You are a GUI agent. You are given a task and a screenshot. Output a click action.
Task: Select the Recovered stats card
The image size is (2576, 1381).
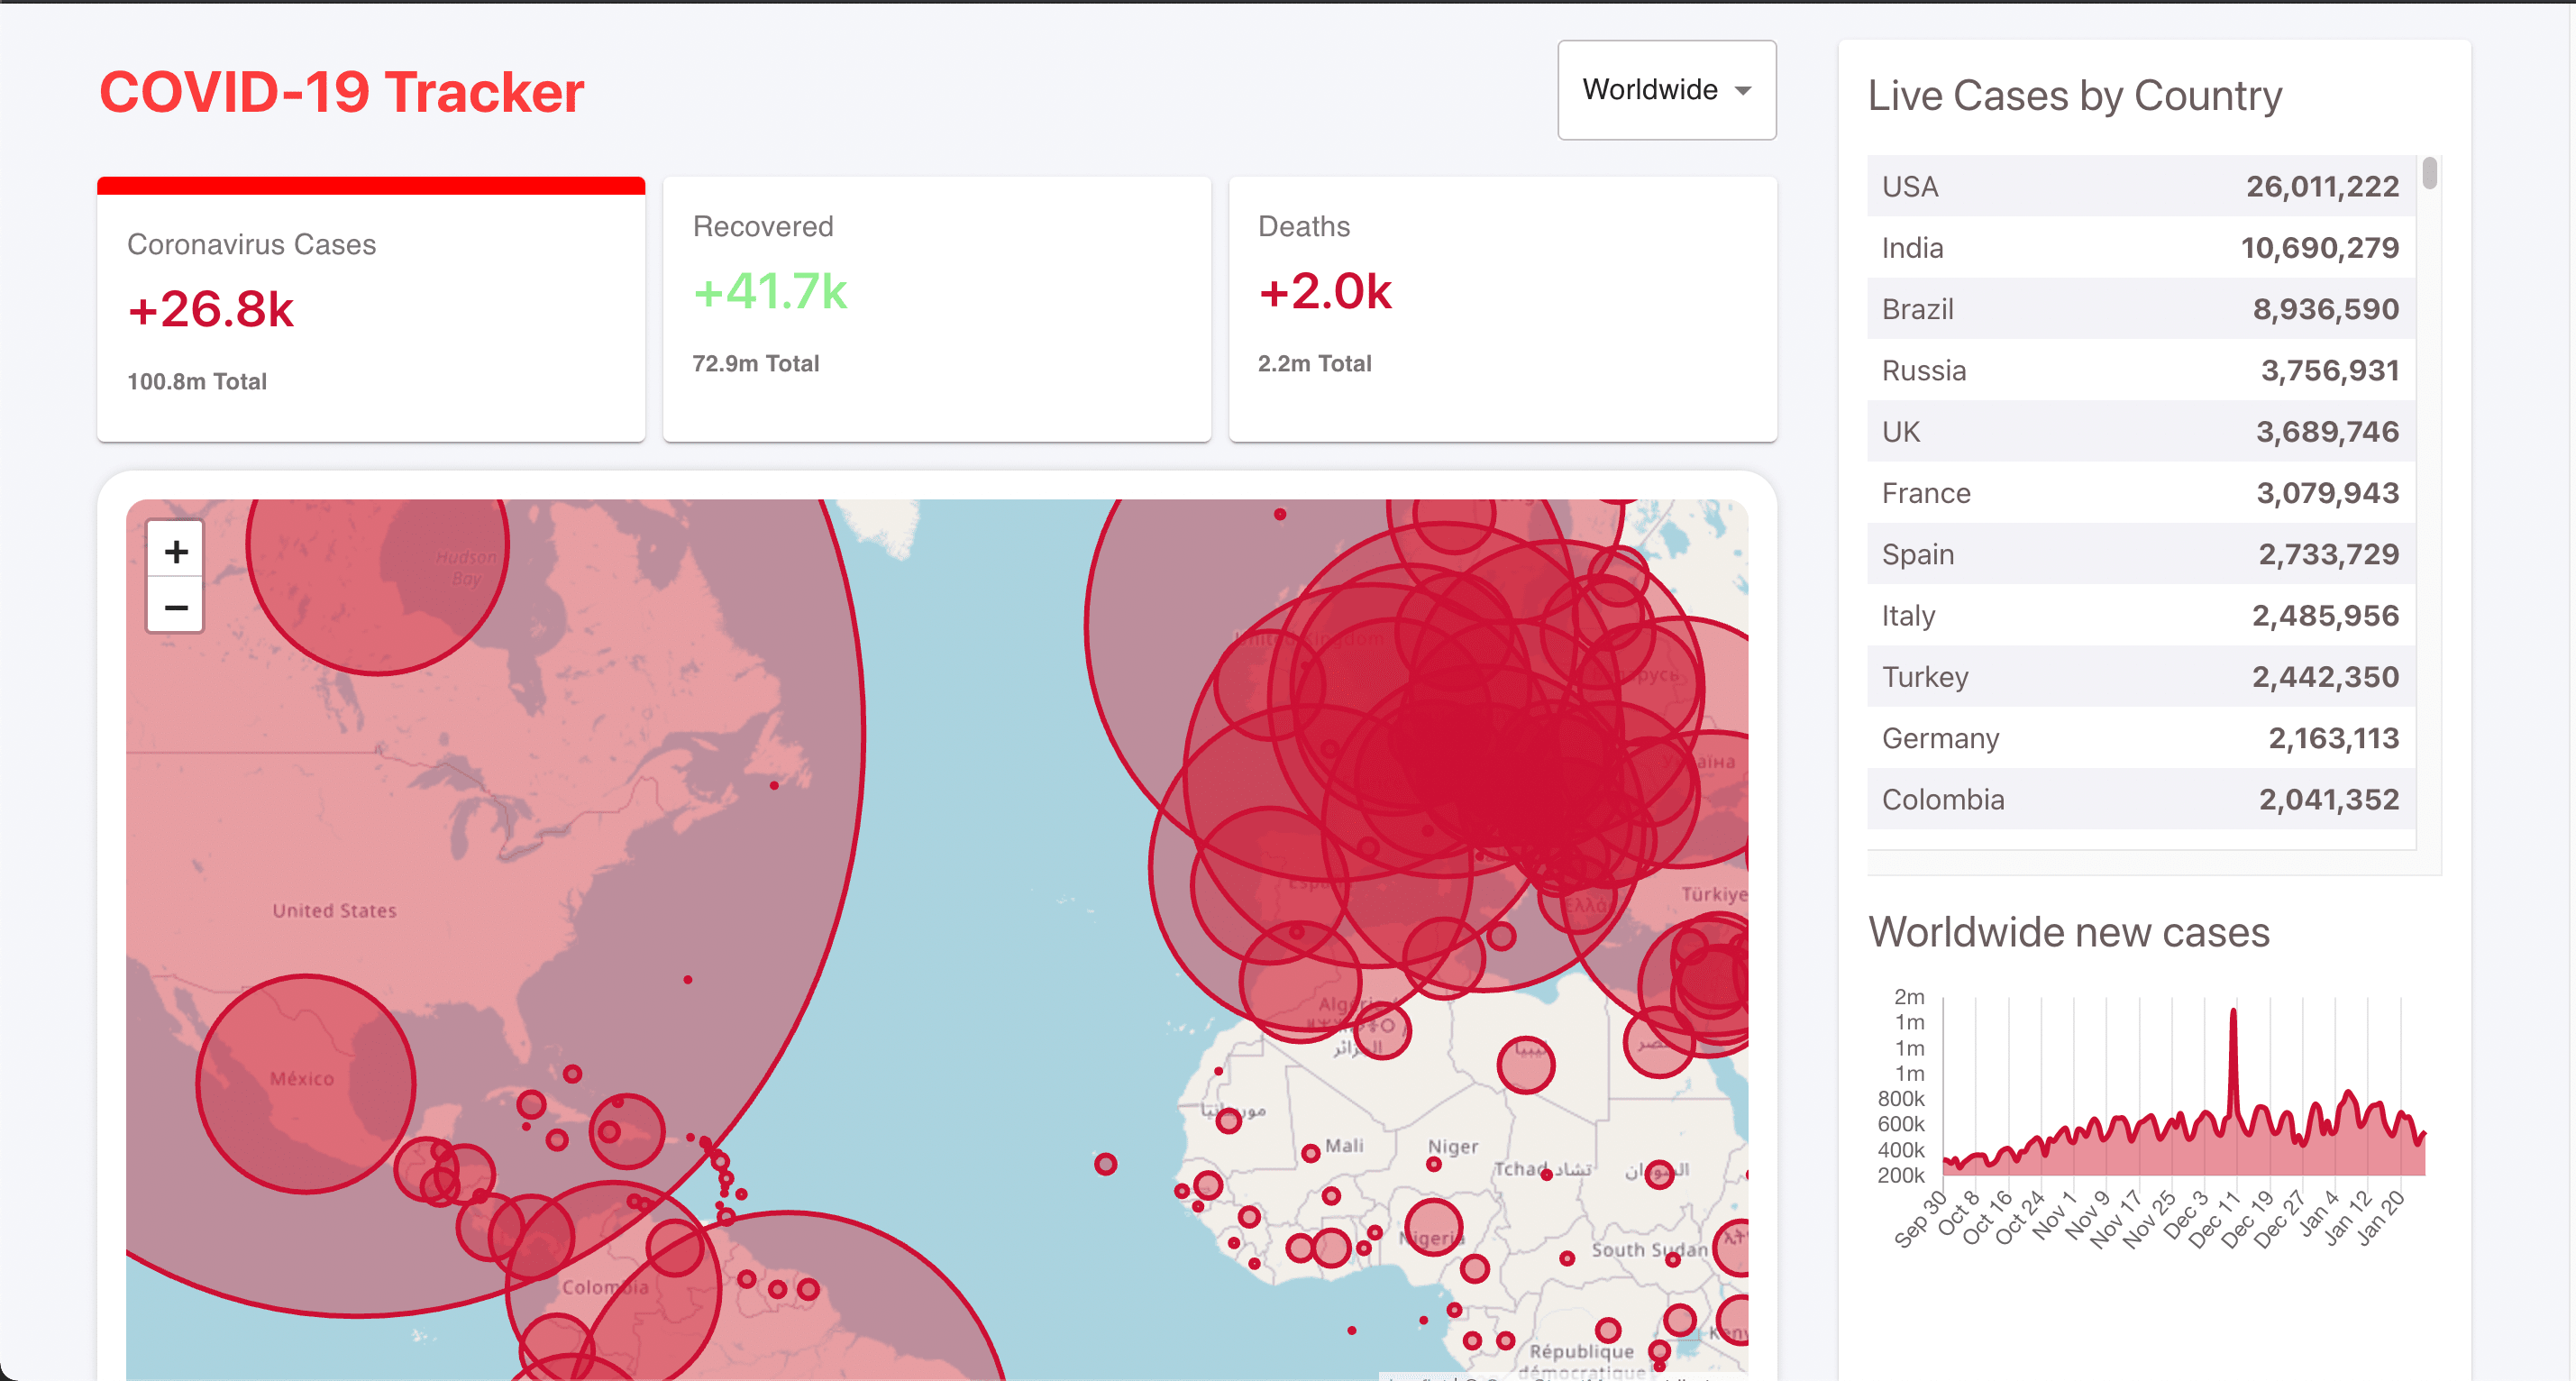(937, 309)
